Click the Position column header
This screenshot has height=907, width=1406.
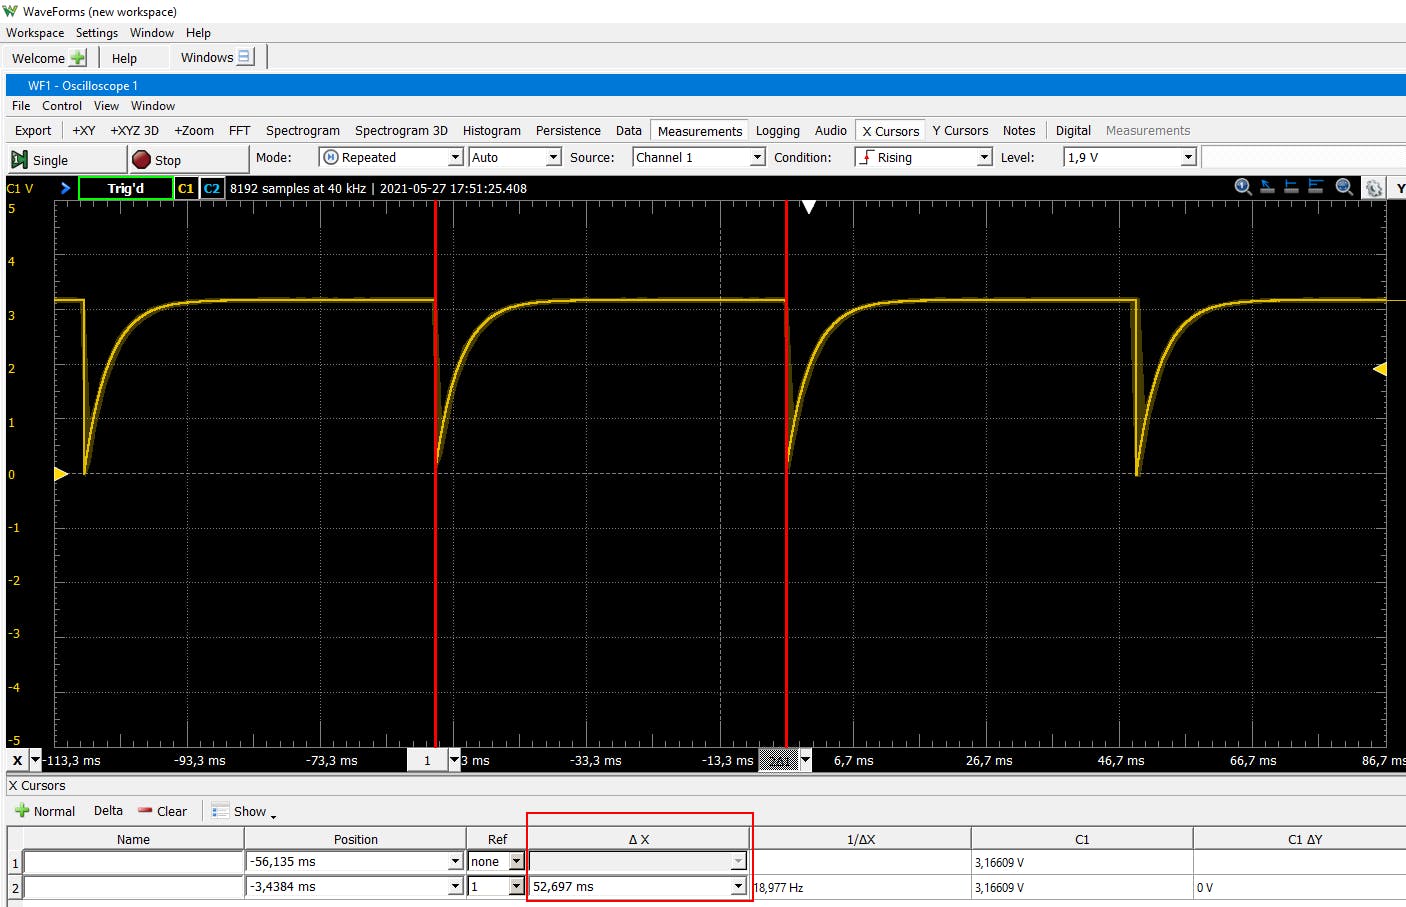click(356, 839)
